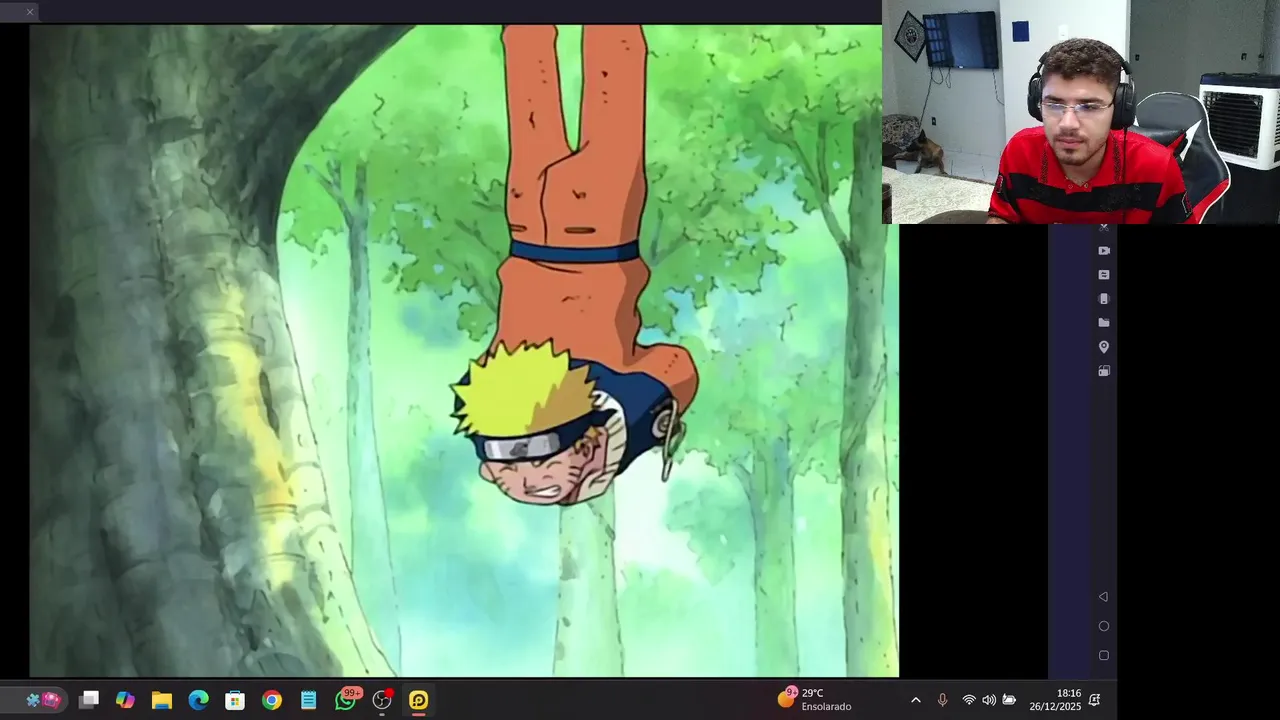Click the shake device icon in sidebar
Viewport: 1280px width, 720px height.
tap(1104, 299)
